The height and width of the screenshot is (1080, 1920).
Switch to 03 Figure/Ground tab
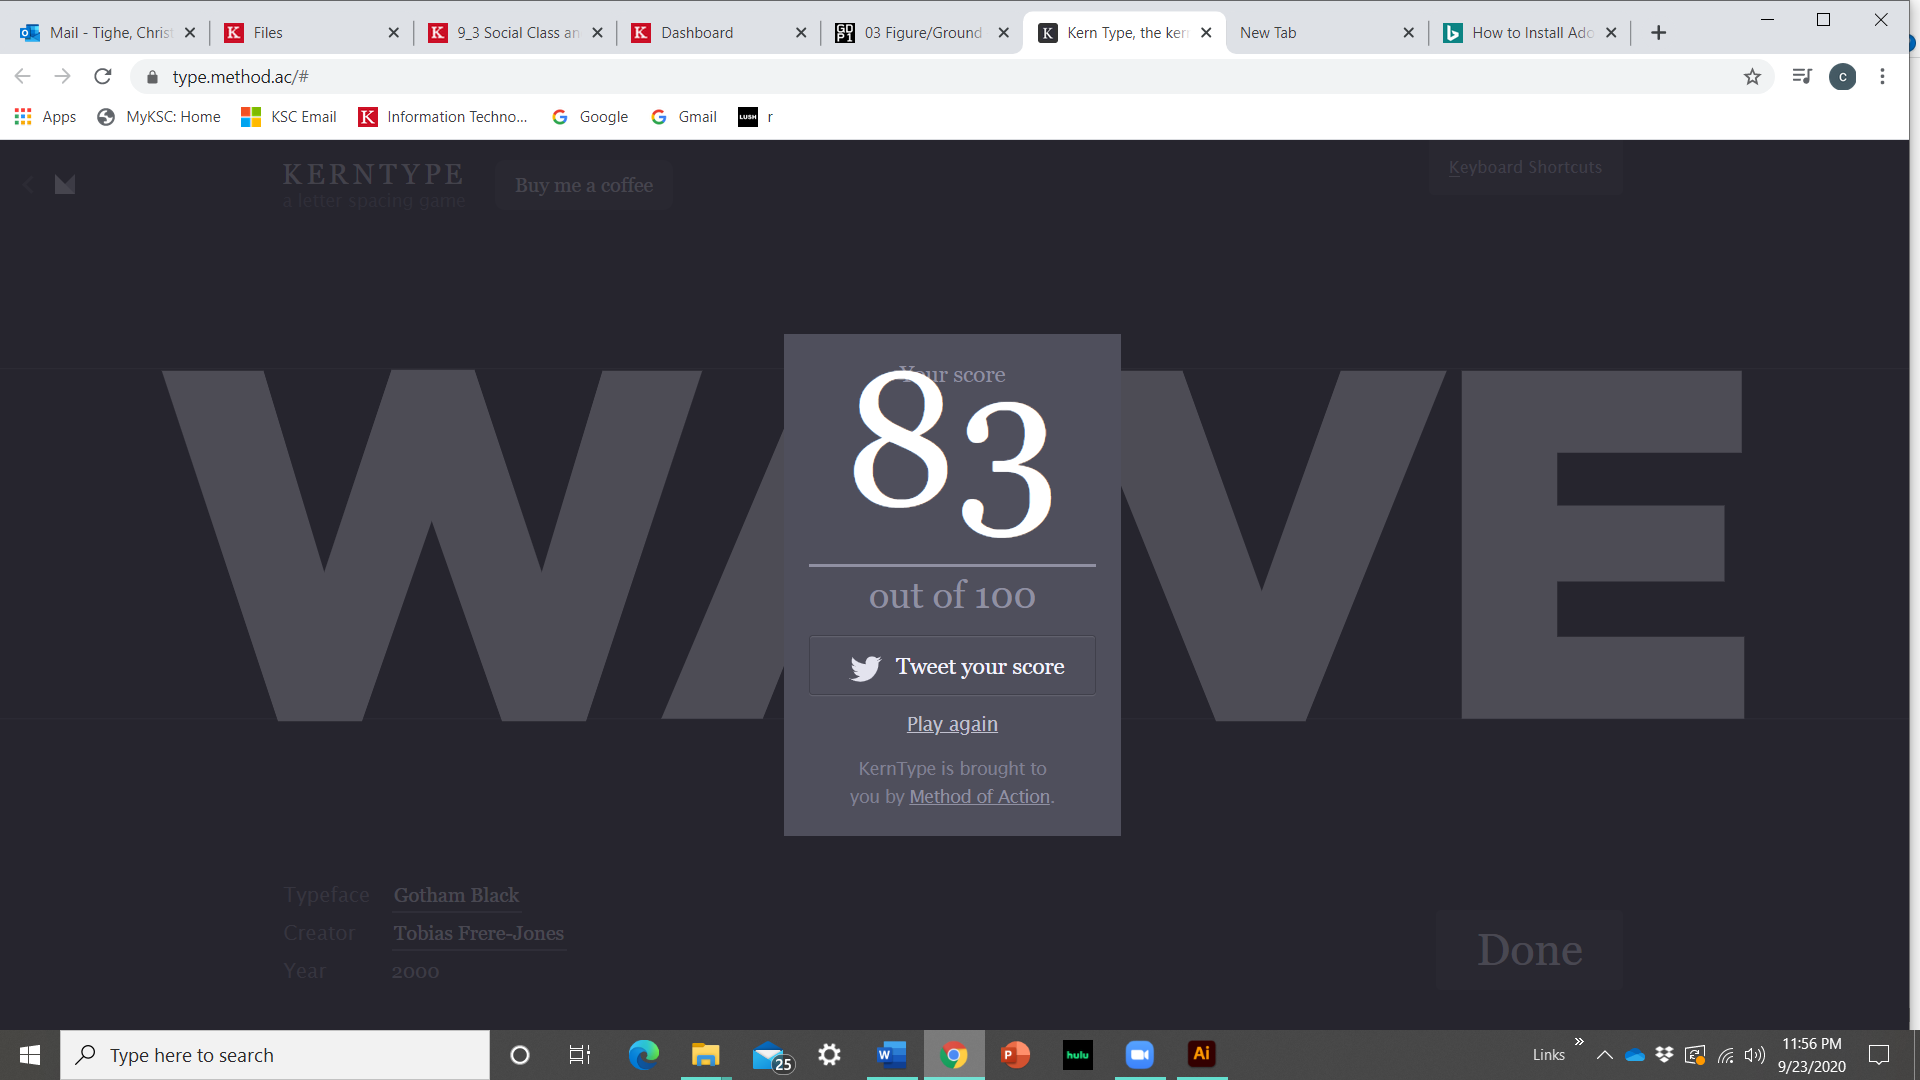tap(922, 33)
